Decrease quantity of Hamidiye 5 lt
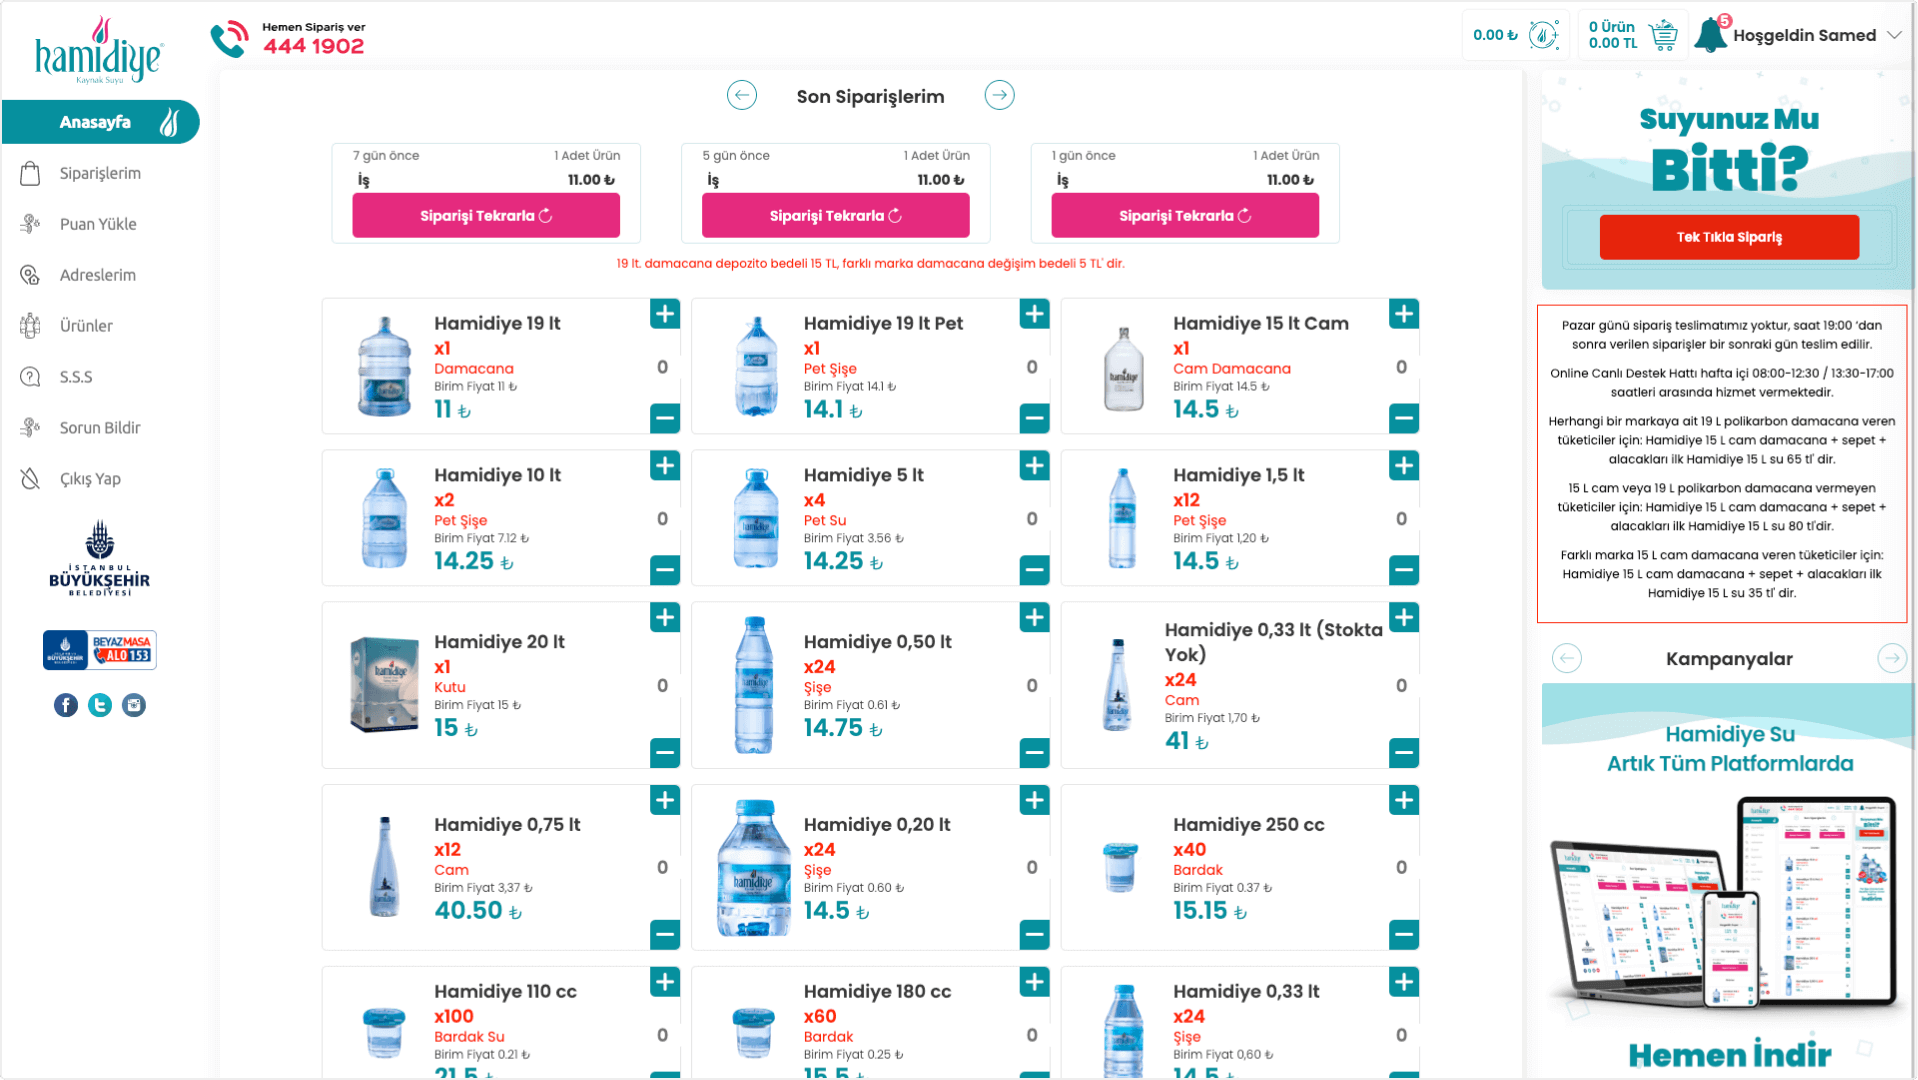 coord(1034,570)
